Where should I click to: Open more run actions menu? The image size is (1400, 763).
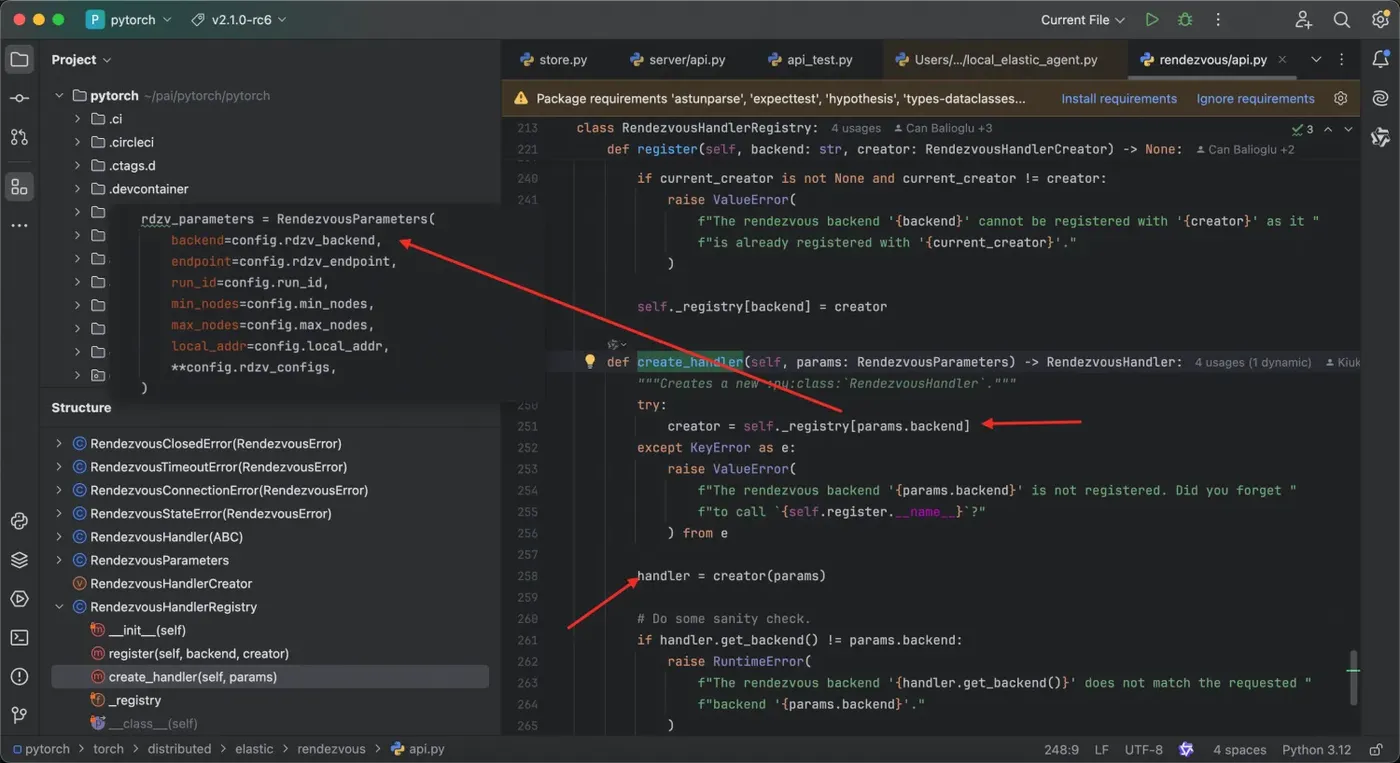(x=1218, y=20)
